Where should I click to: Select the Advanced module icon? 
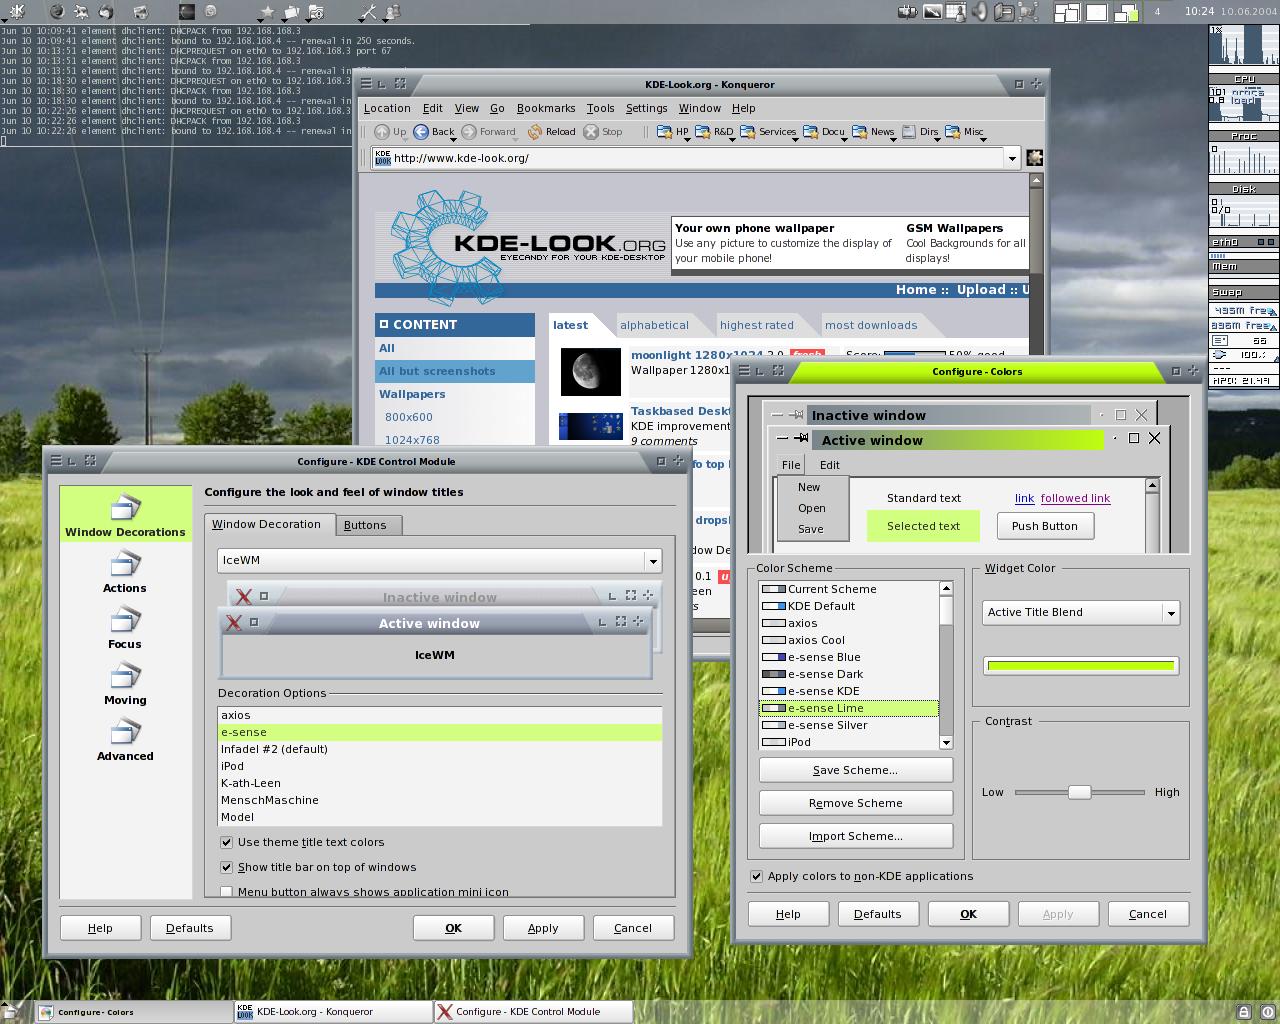click(x=125, y=740)
